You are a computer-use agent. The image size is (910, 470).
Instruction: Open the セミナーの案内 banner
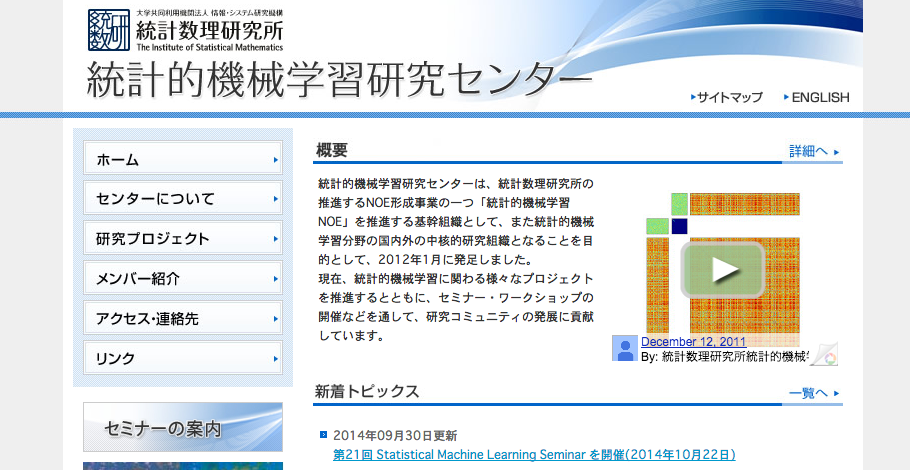183,427
